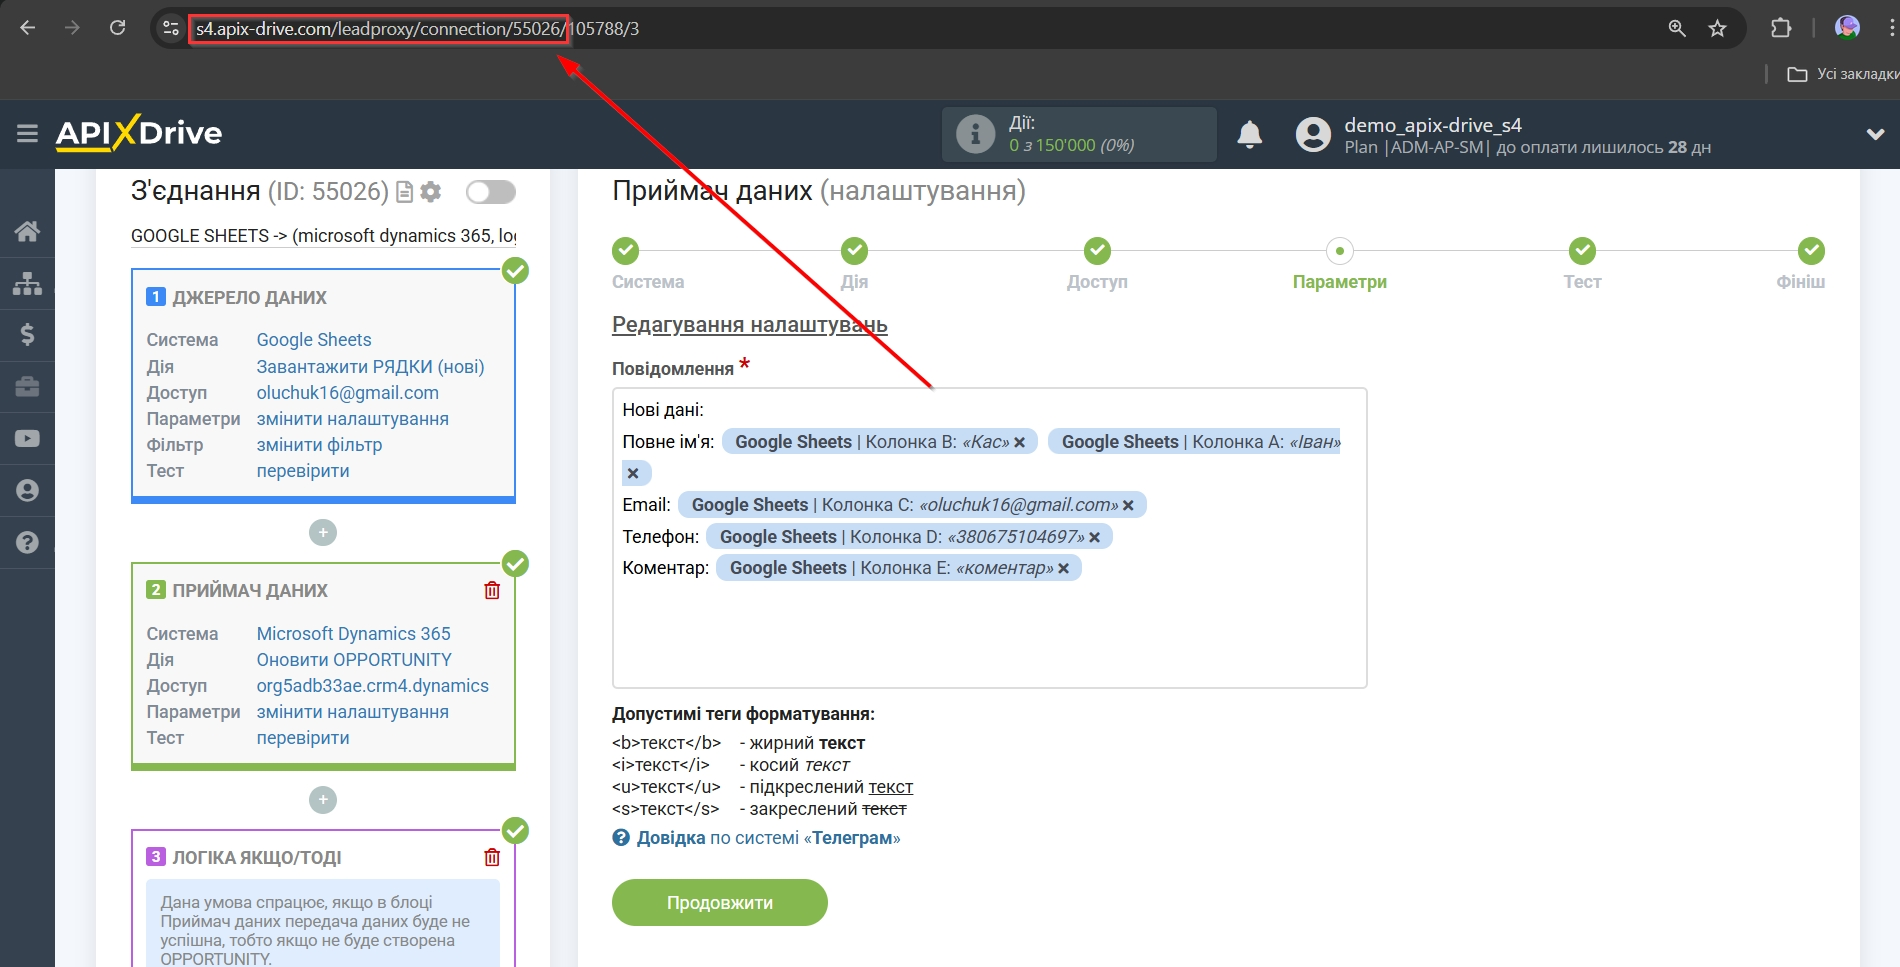Open the Home icon in the sidebar
Viewport: 1900px width, 967px height.
tap(27, 231)
